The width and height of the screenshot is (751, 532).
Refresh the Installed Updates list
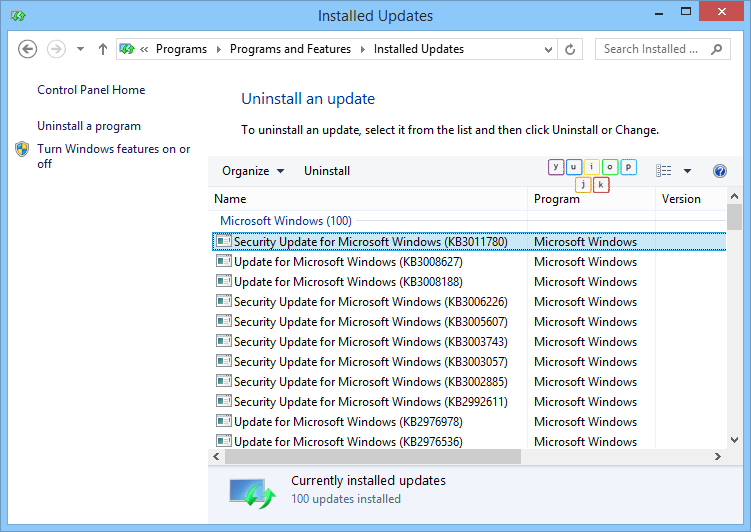570,49
